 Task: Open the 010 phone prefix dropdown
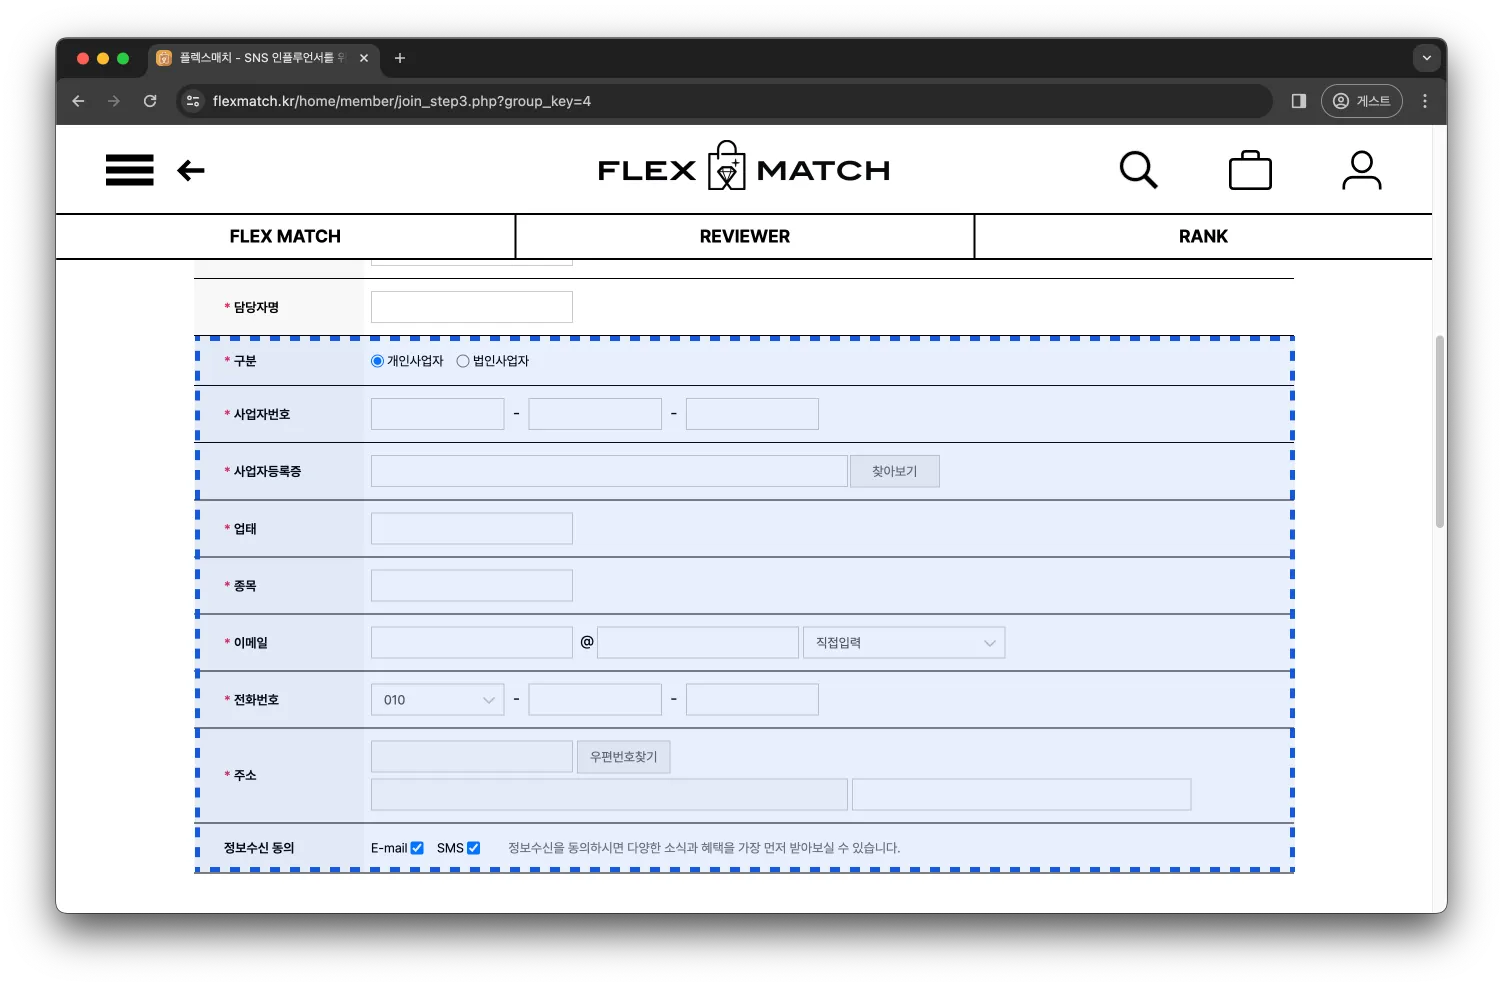click(438, 700)
